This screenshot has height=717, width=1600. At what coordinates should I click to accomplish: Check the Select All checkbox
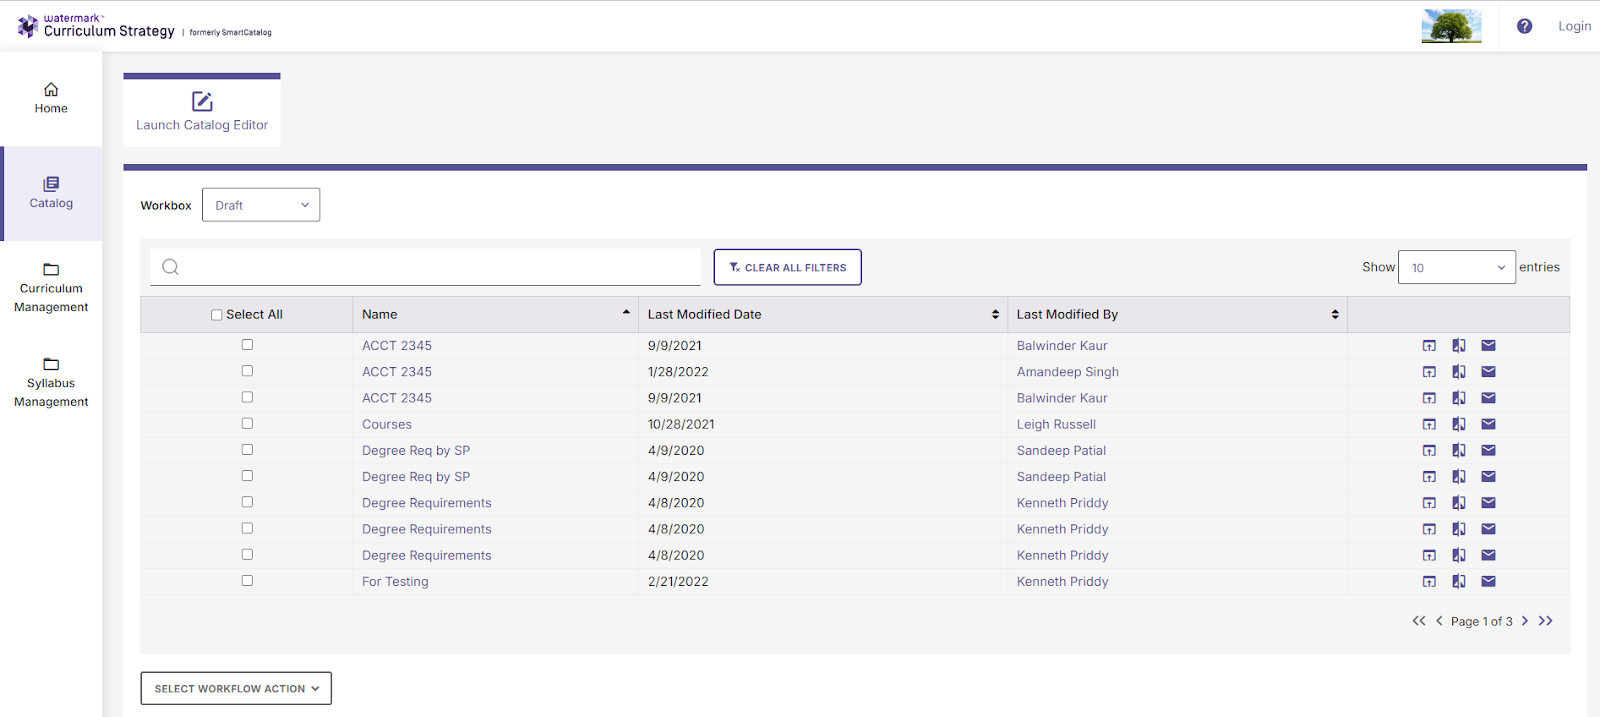217,315
